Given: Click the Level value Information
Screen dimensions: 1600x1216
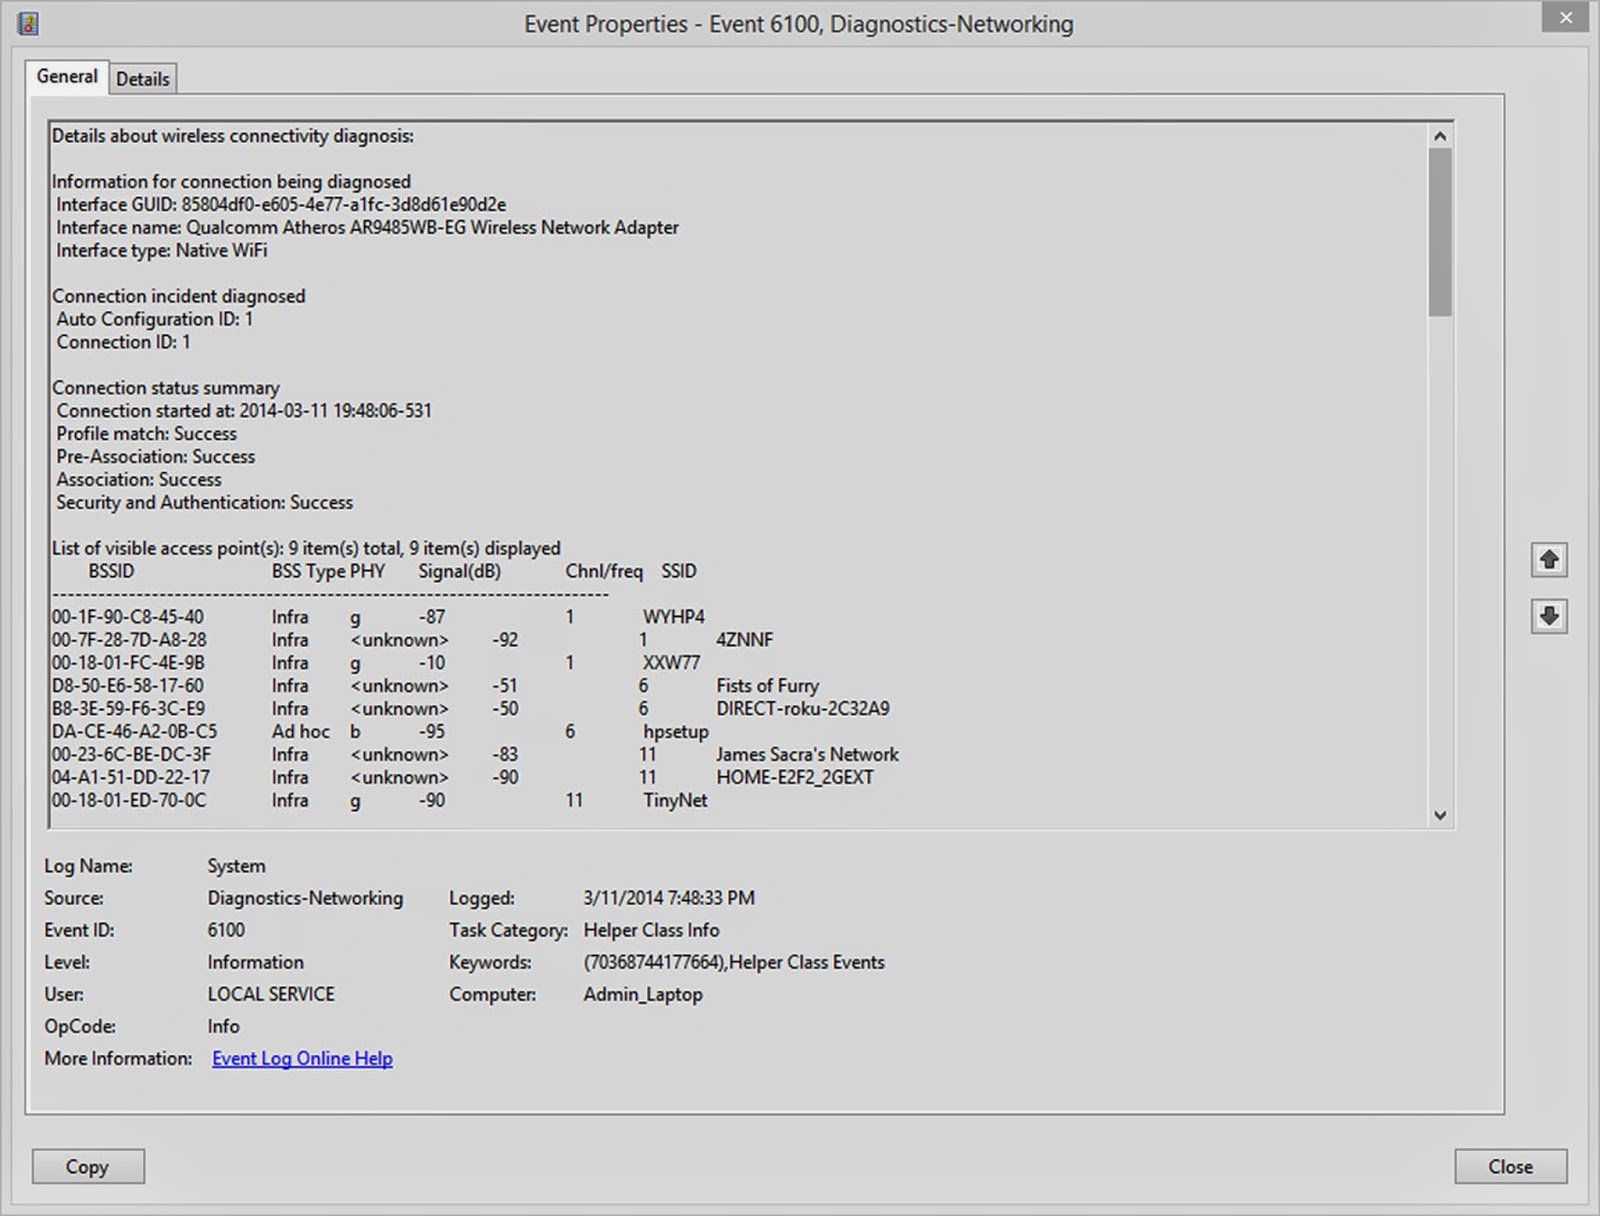Looking at the screenshot, I should [x=255, y=962].
